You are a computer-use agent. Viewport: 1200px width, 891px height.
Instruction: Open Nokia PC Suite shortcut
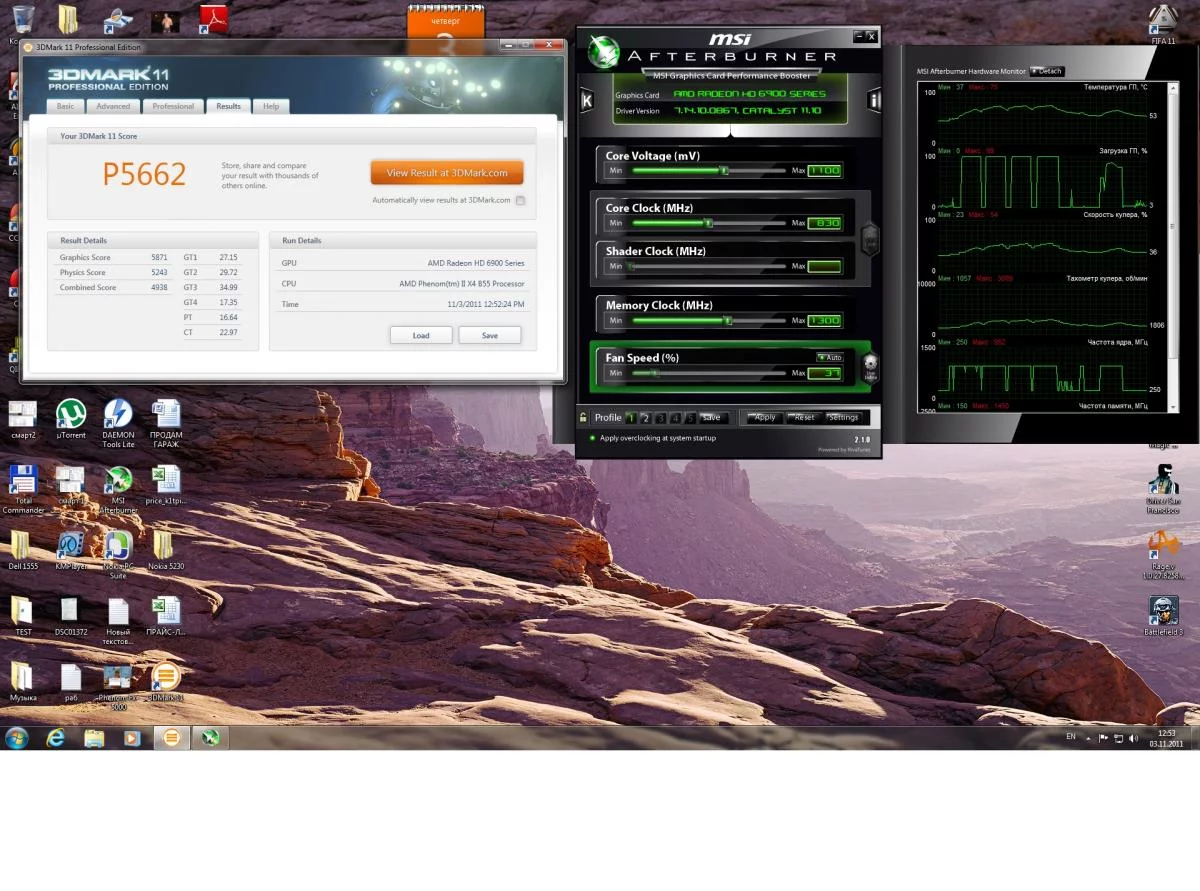pyautogui.click(x=118, y=555)
